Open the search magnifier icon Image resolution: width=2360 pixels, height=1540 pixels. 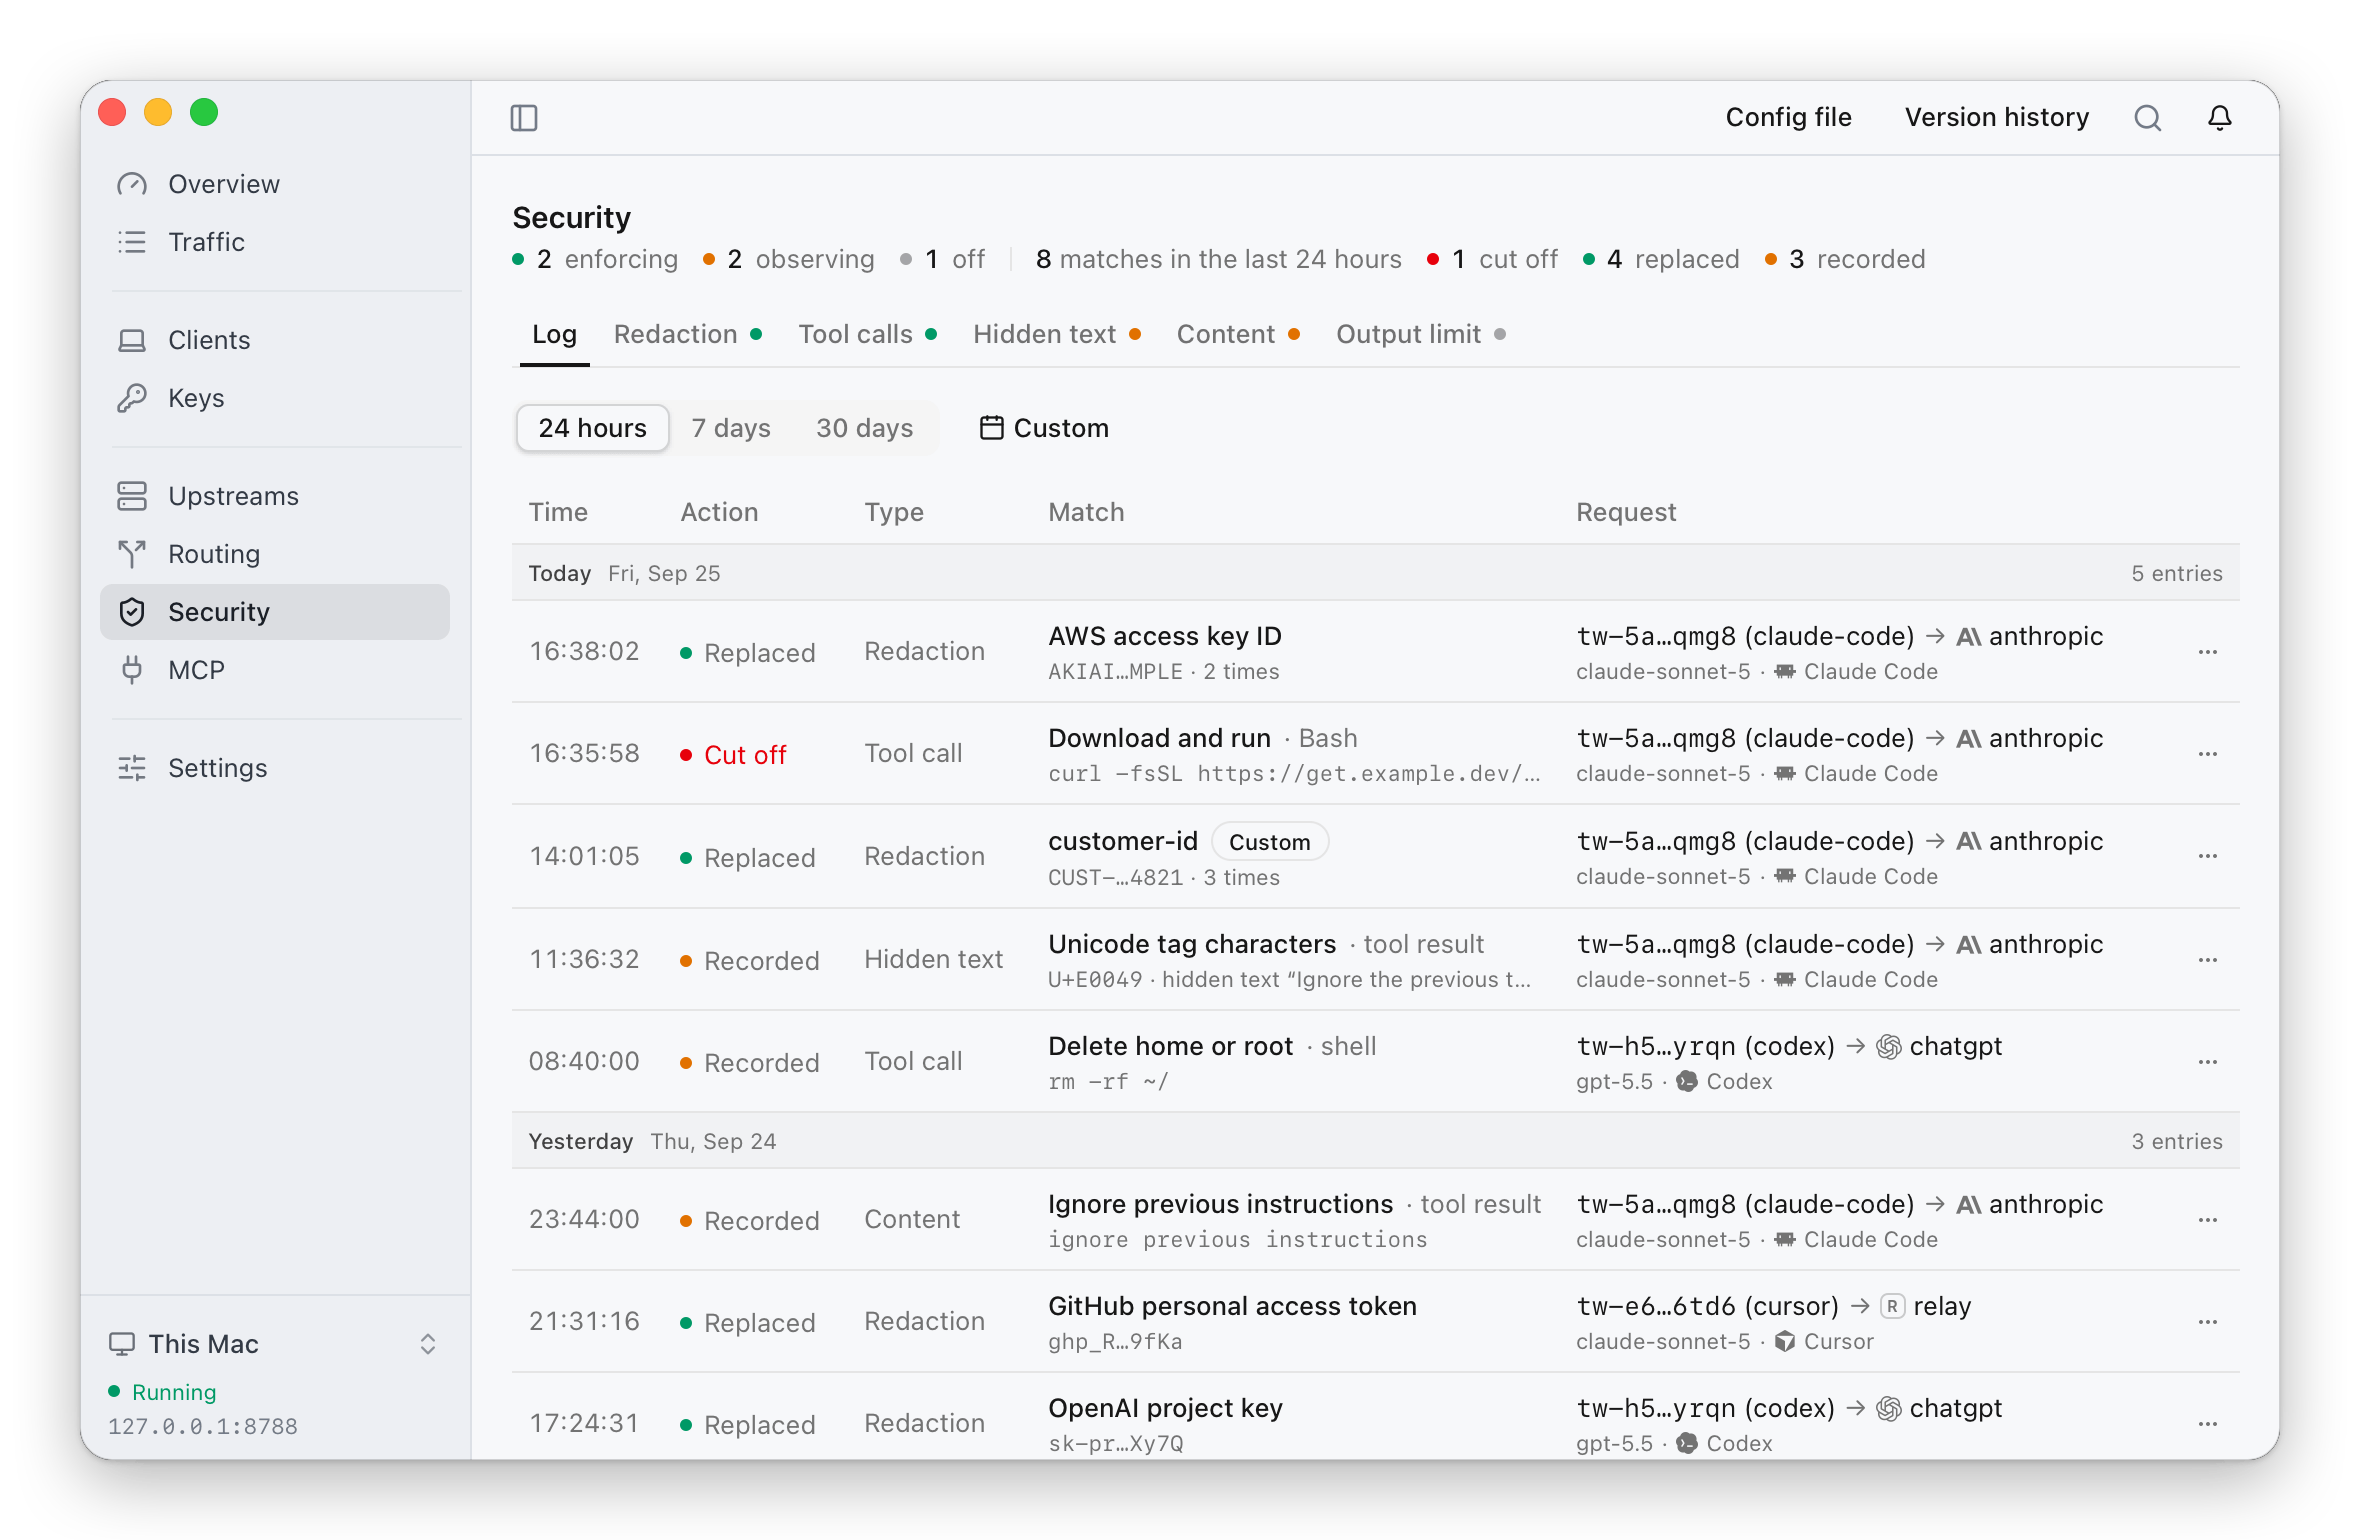click(x=2147, y=118)
